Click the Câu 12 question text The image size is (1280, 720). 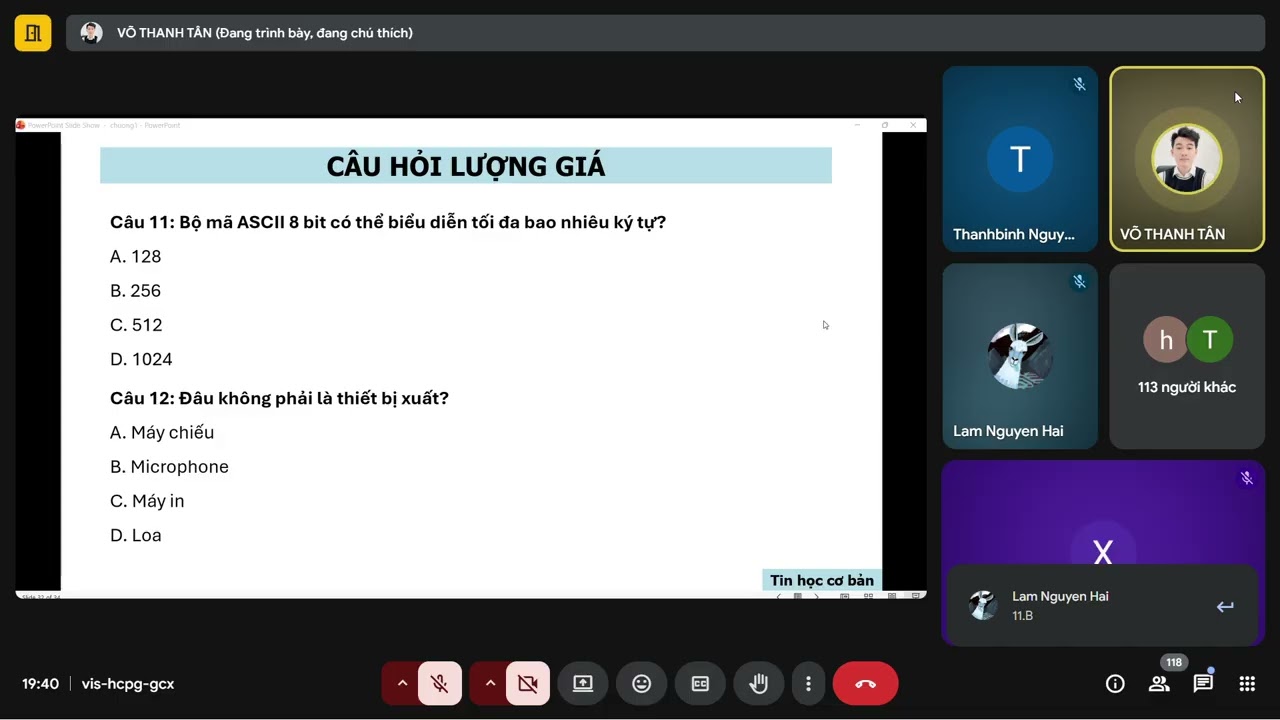pyautogui.click(x=279, y=398)
